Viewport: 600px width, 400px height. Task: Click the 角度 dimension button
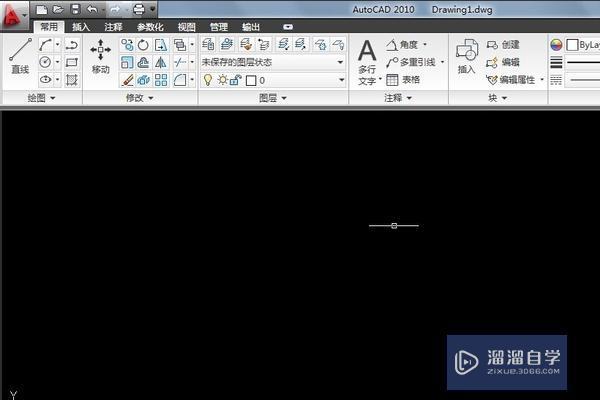(402, 45)
